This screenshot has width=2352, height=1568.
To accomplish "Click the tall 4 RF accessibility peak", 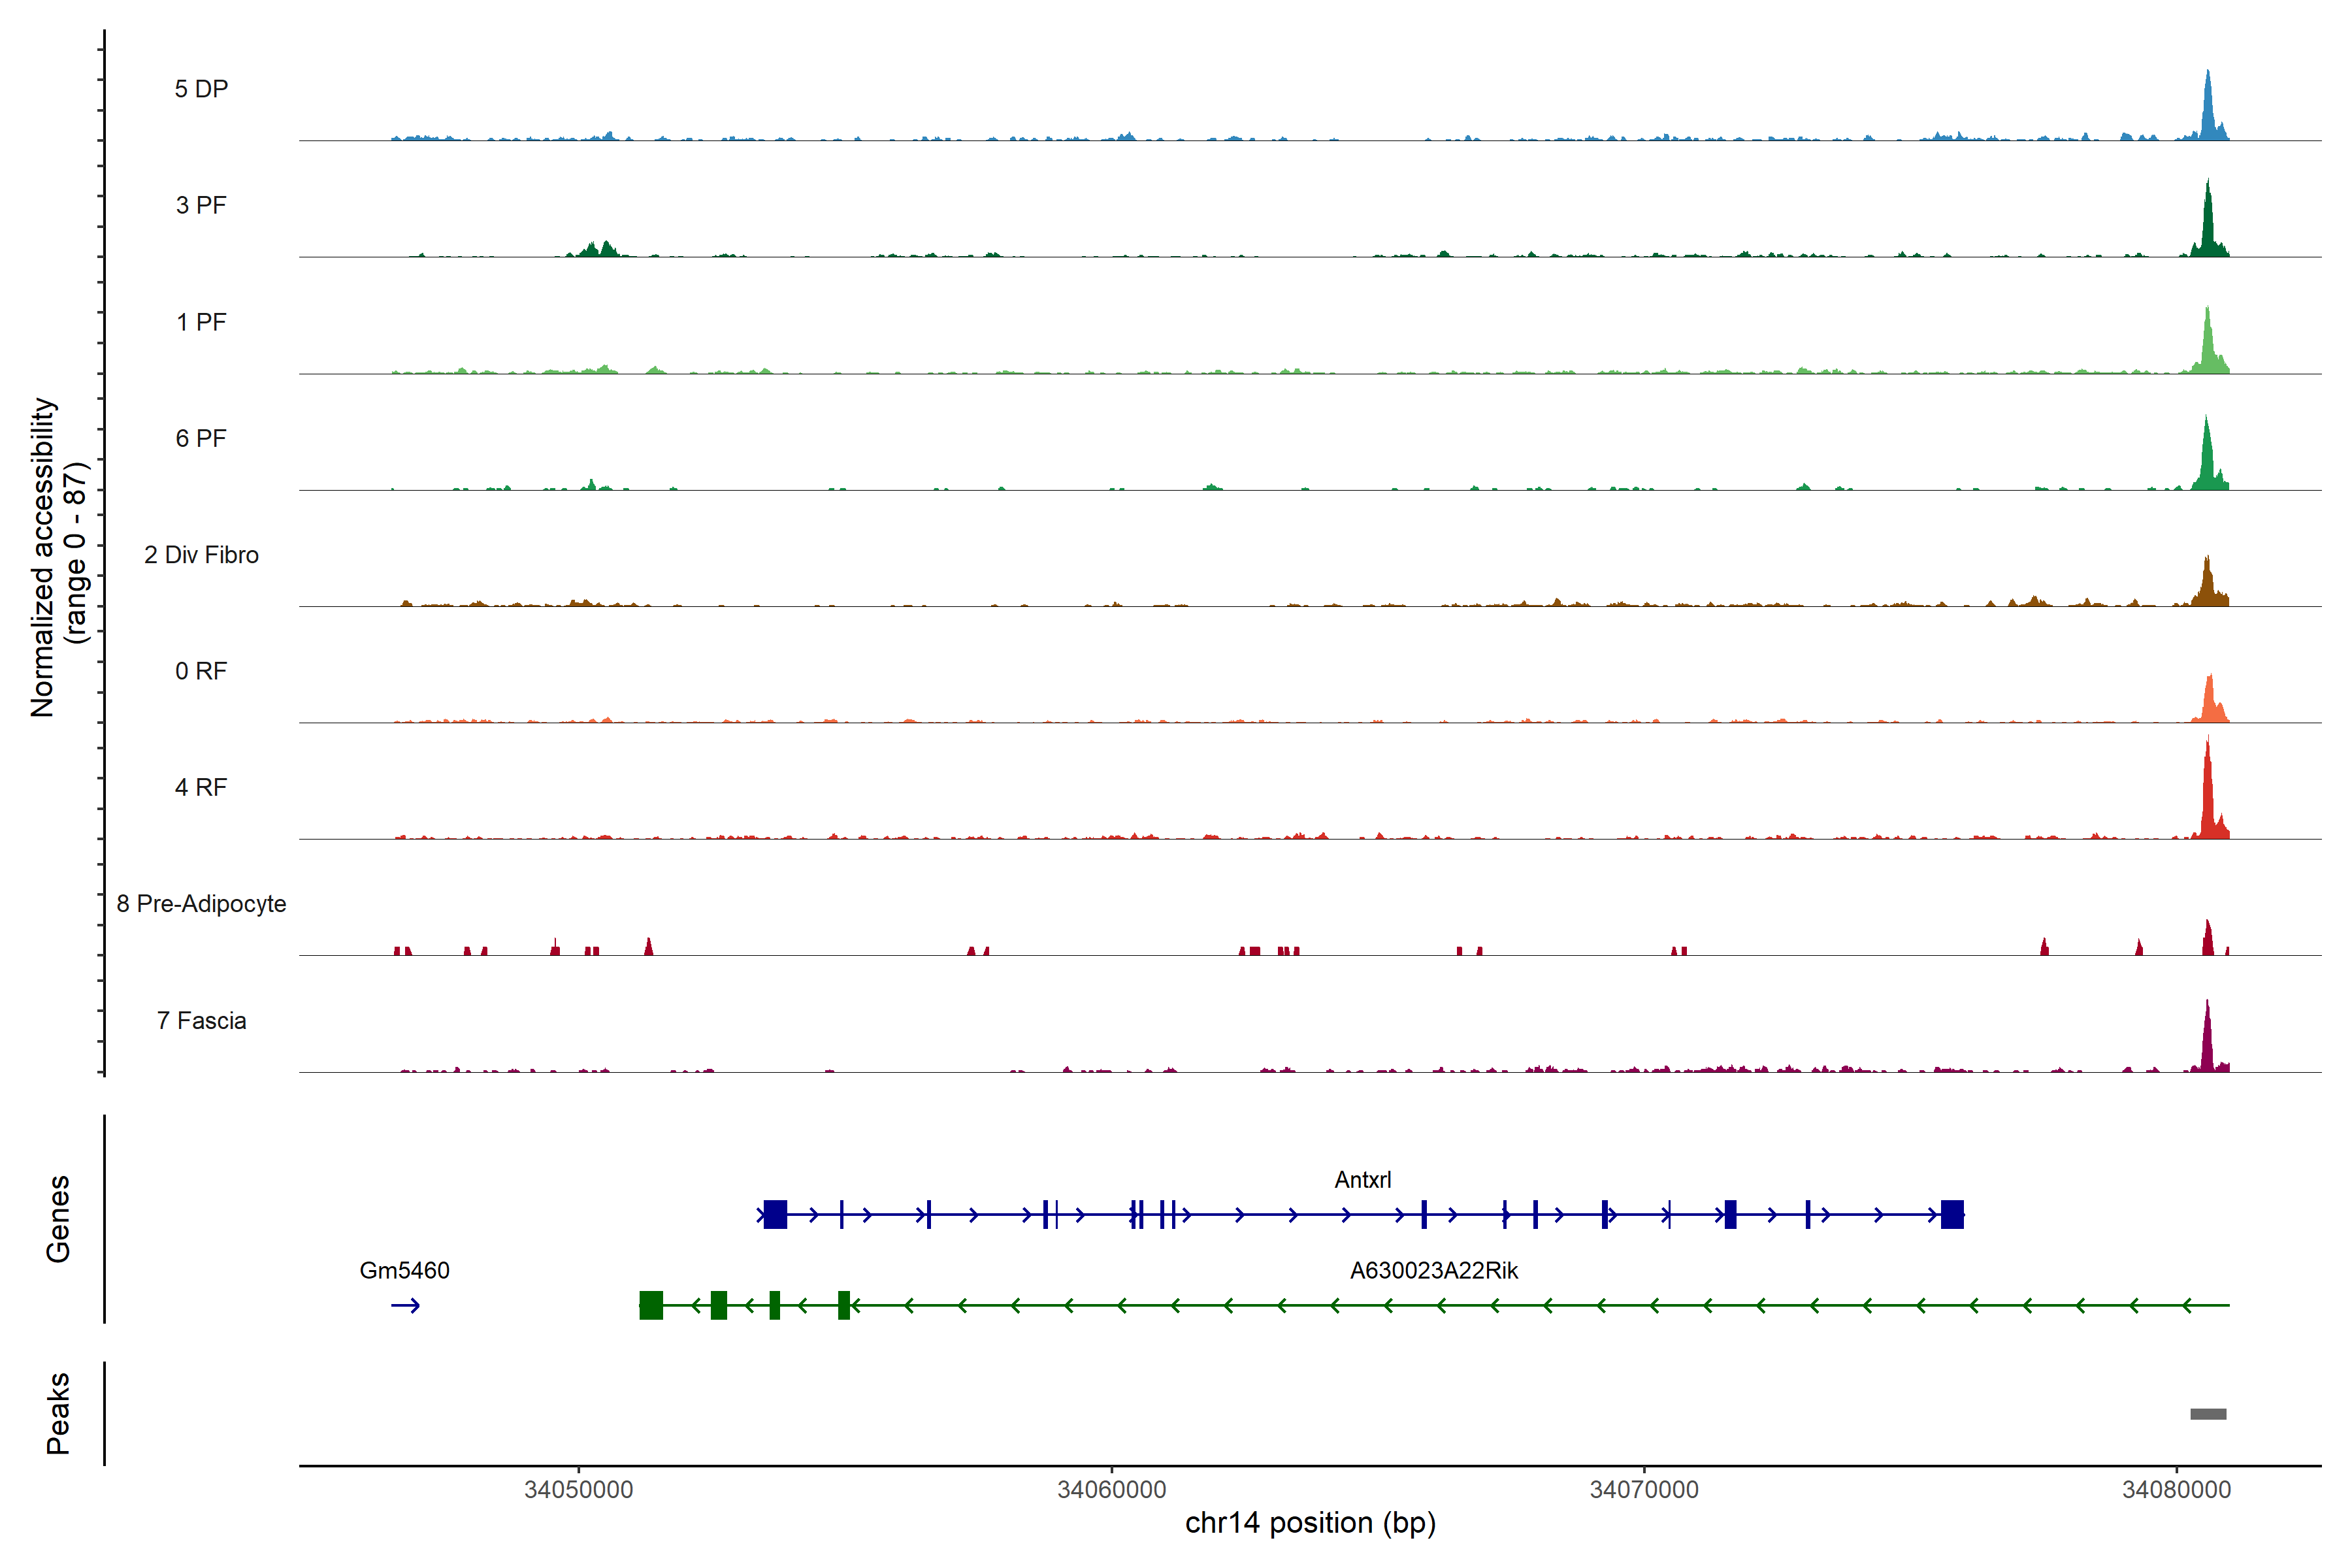I will 2207,795.
